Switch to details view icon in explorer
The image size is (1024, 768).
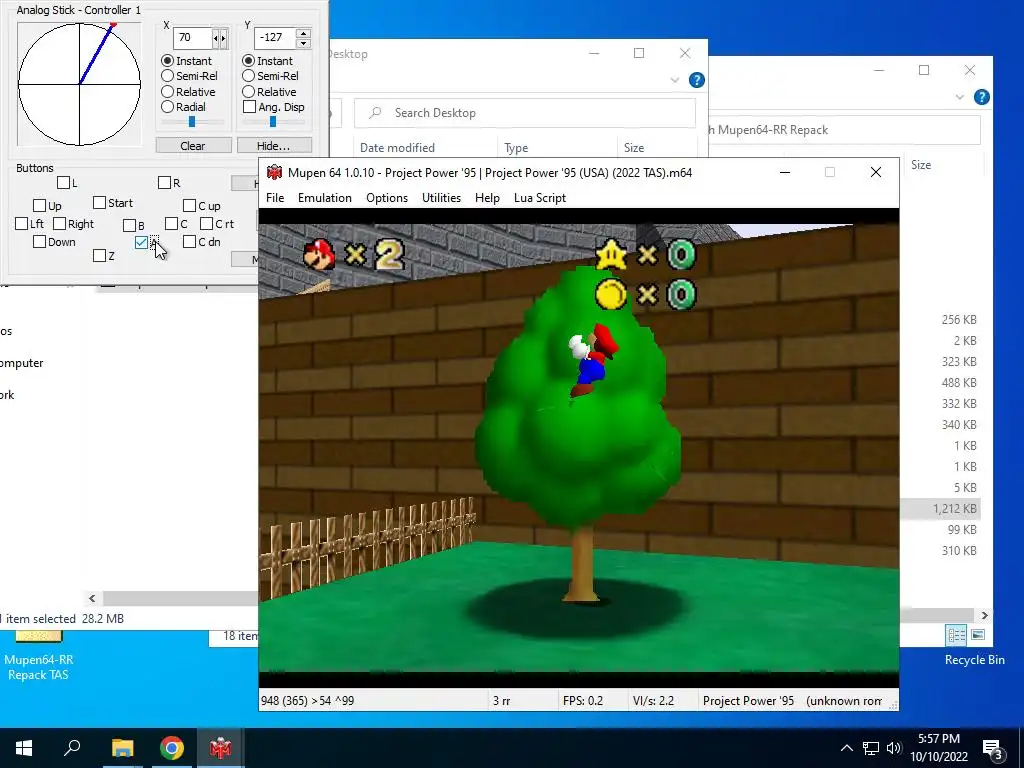(x=957, y=635)
